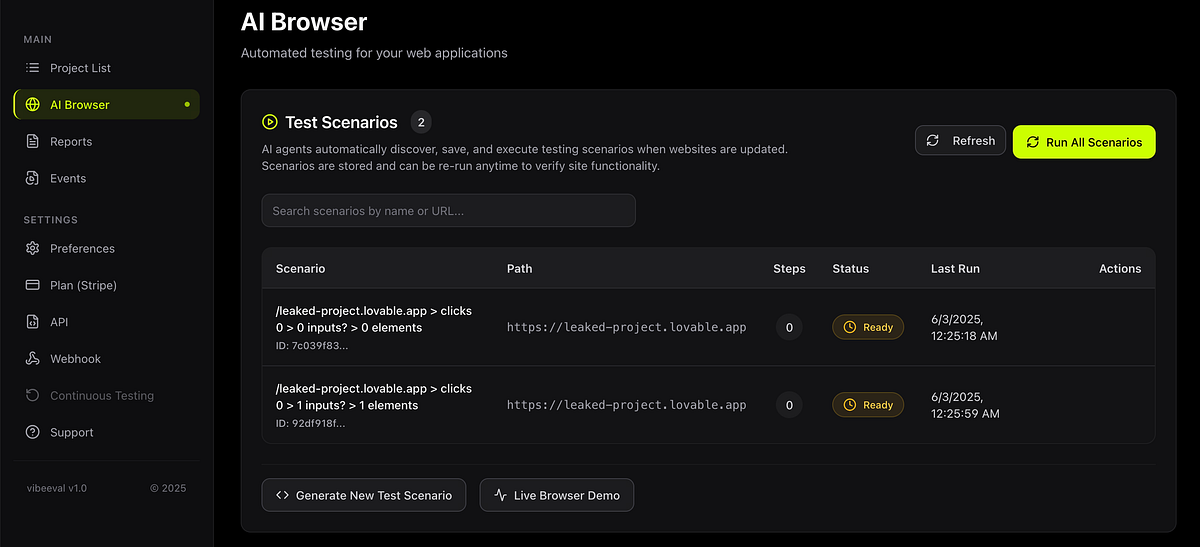Click the Project List list icon
The width and height of the screenshot is (1200, 547).
click(x=32, y=68)
